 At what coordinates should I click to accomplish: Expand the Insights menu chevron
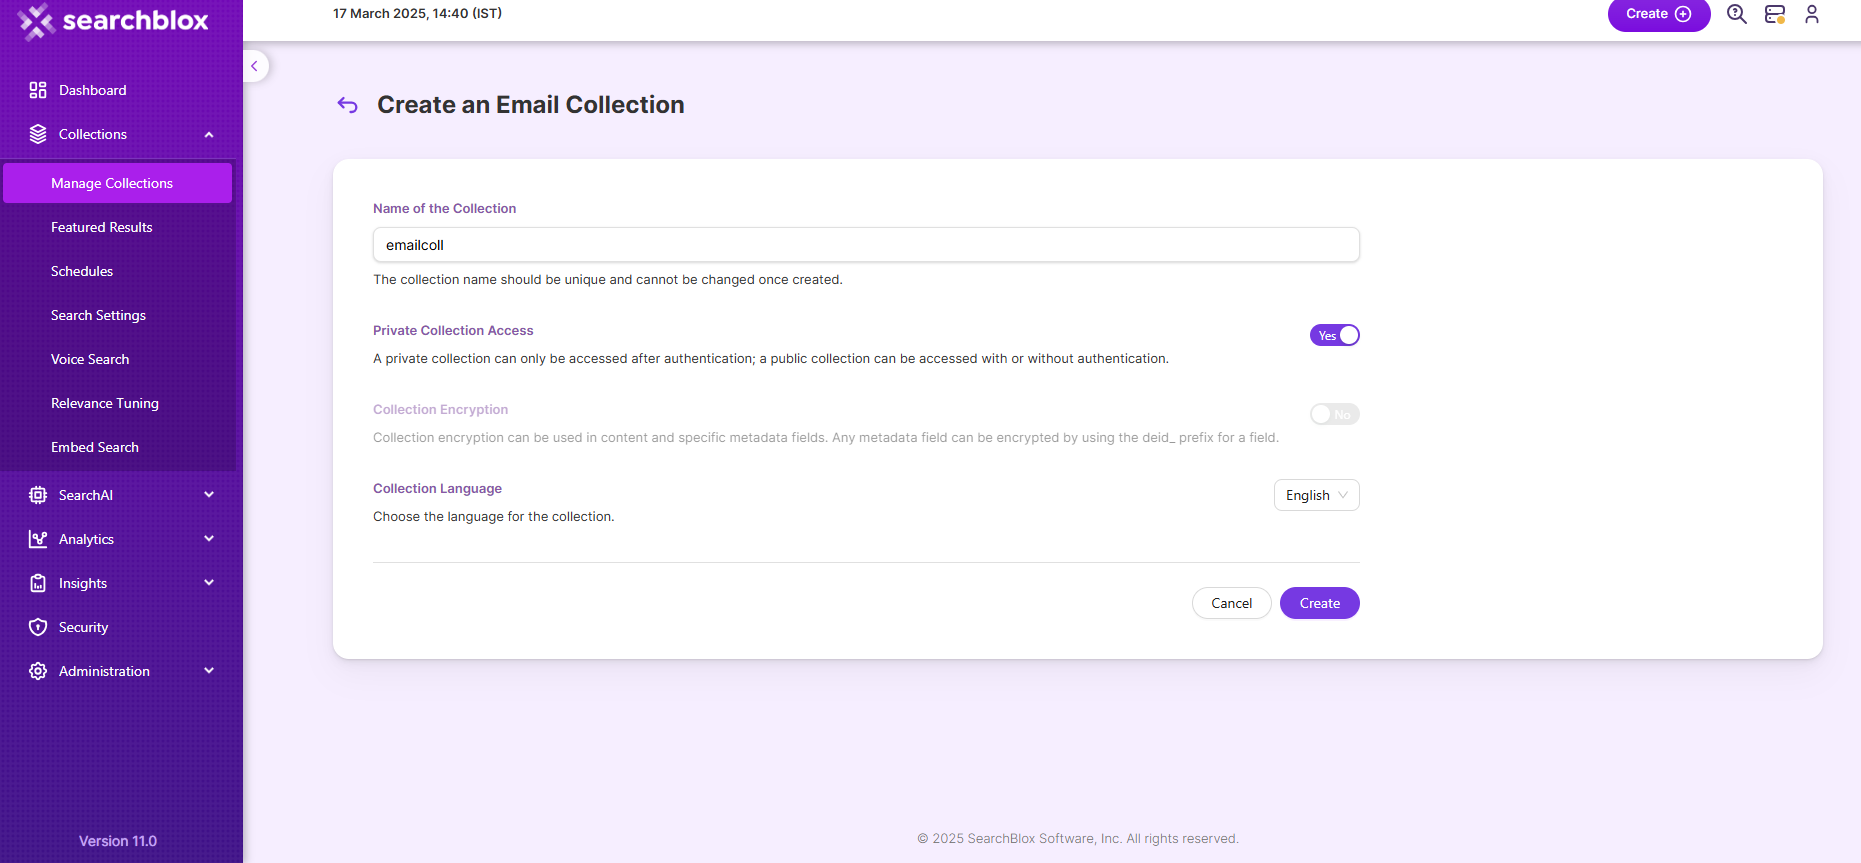tap(209, 583)
